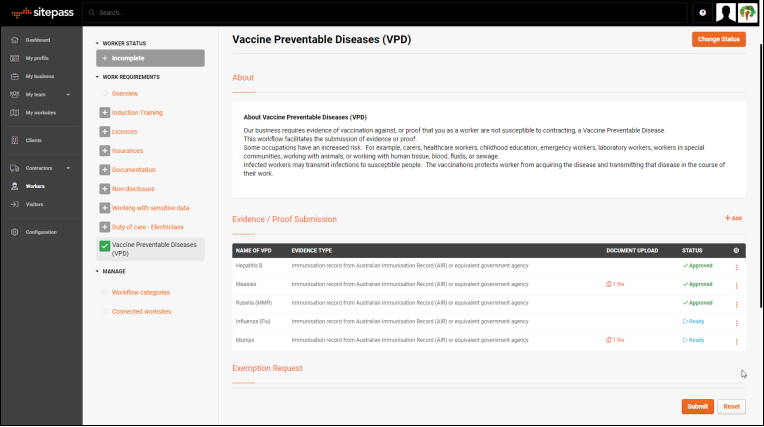The height and width of the screenshot is (427, 764).
Task: Open row actions menu for Influenza (Flu)
Action: [736, 323]
